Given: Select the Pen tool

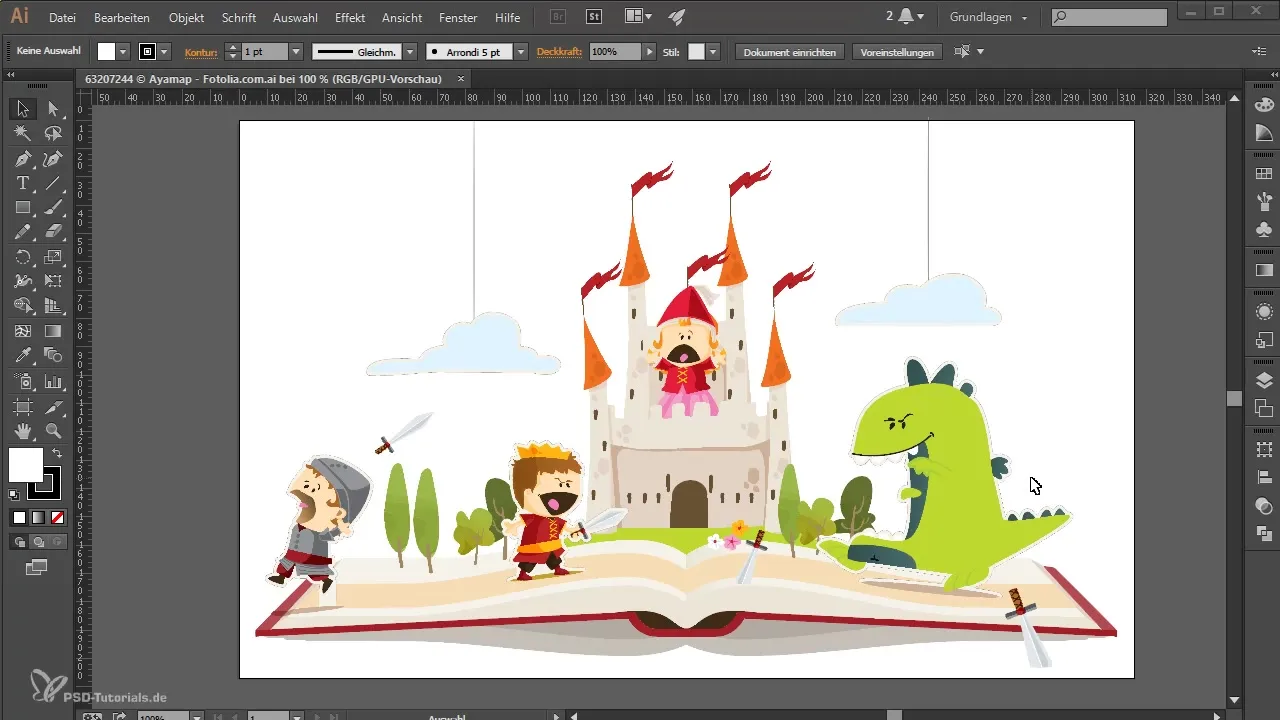Looking at the screenshot, I should coord(22,159).
